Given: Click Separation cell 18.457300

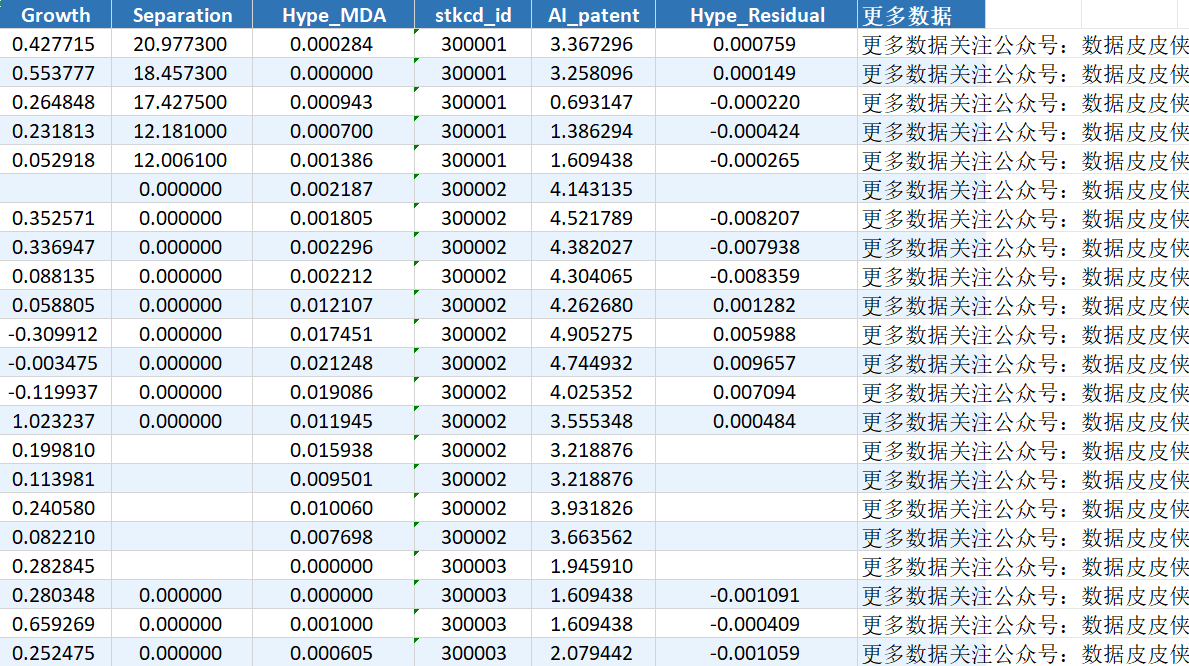Looking at the screenshot, I should pos(182,73).
